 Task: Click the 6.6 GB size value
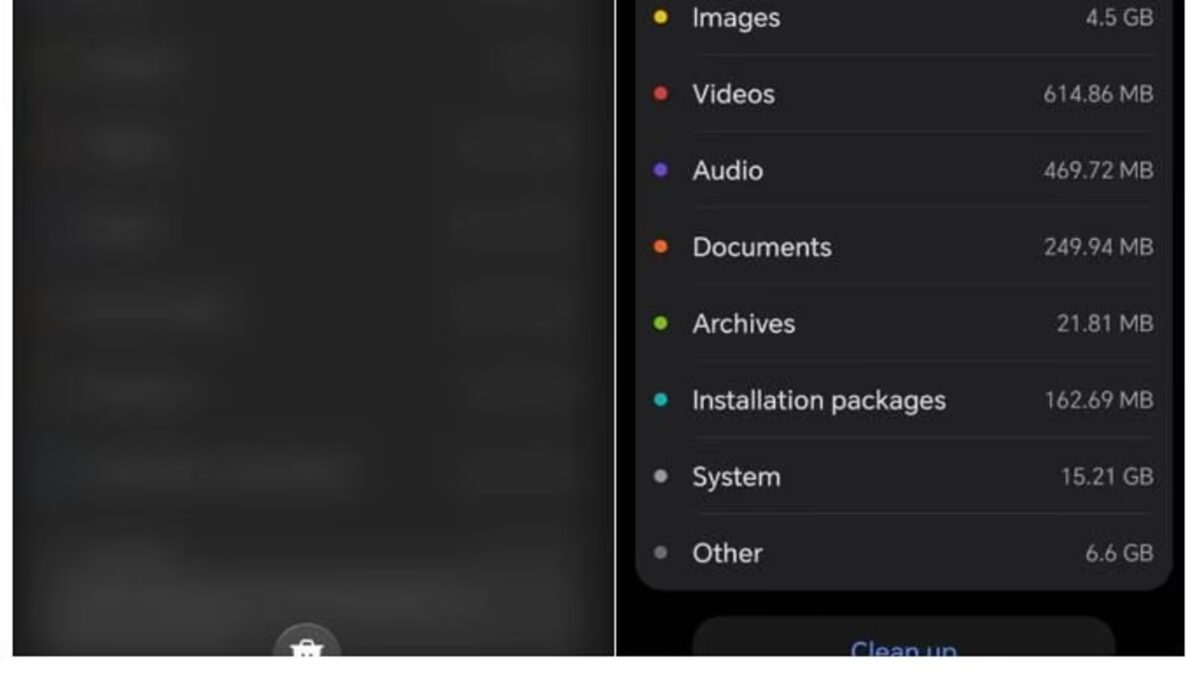[x=1119, y=553]
